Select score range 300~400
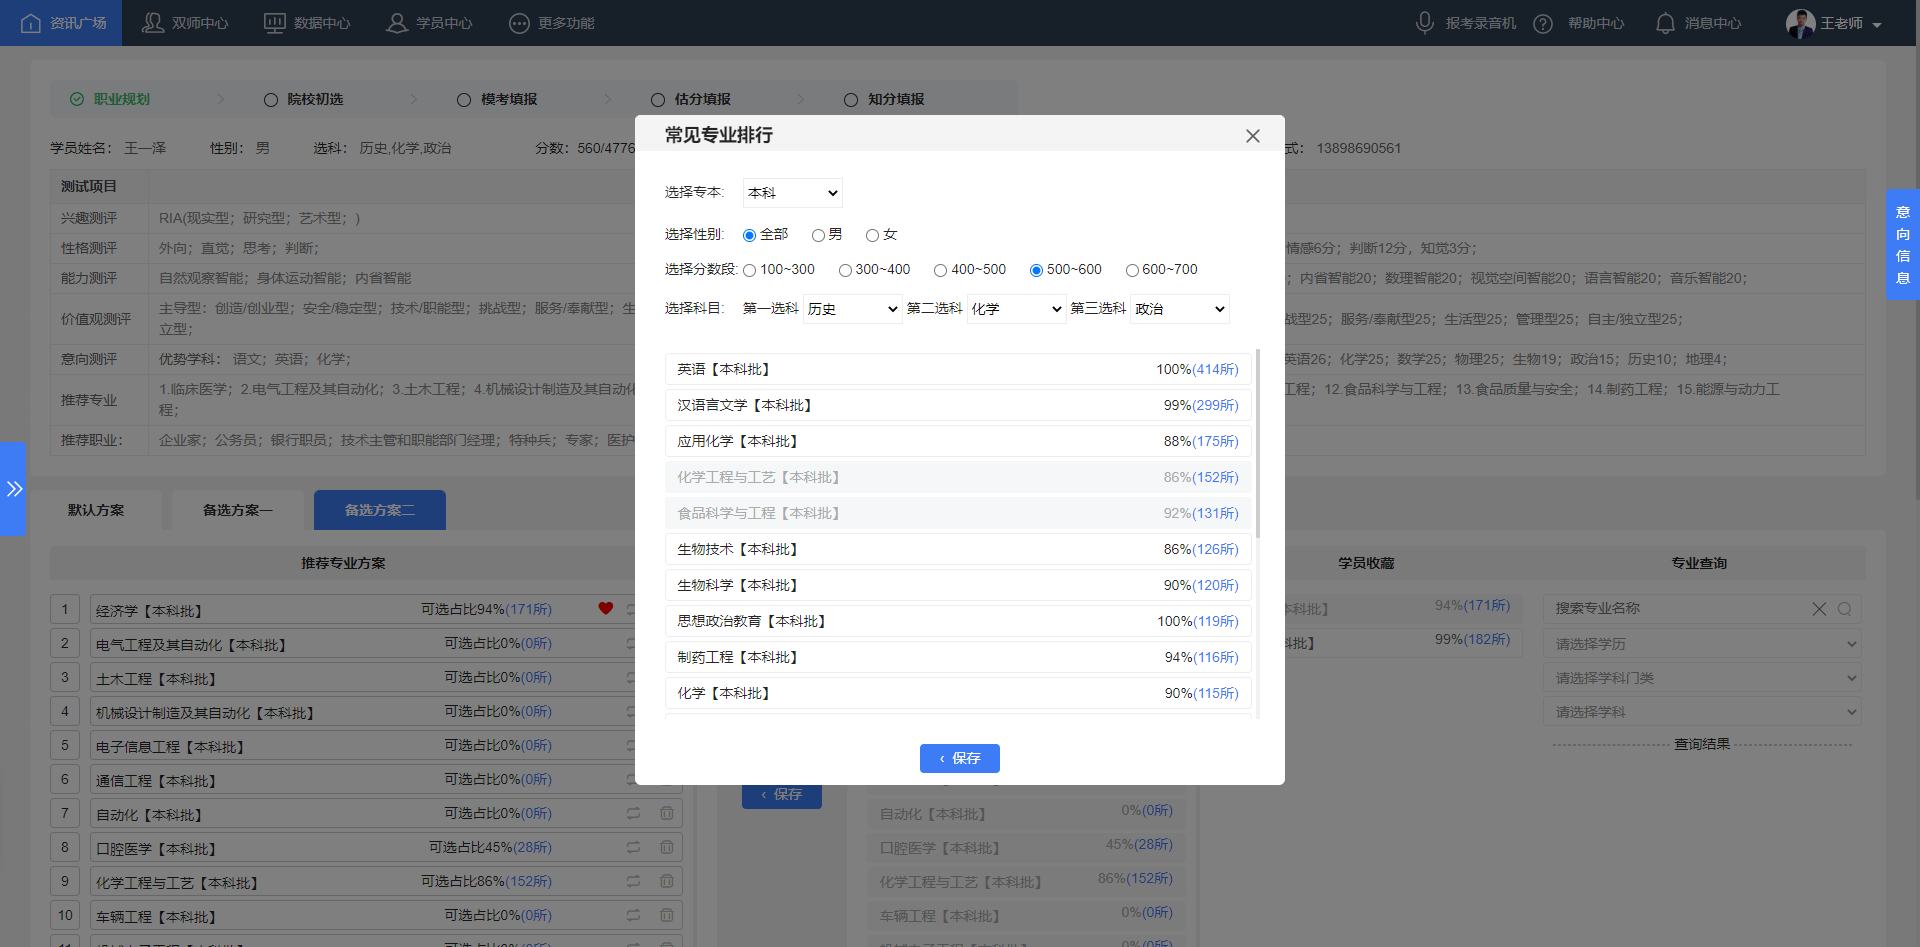 click(x=845, y=270)
